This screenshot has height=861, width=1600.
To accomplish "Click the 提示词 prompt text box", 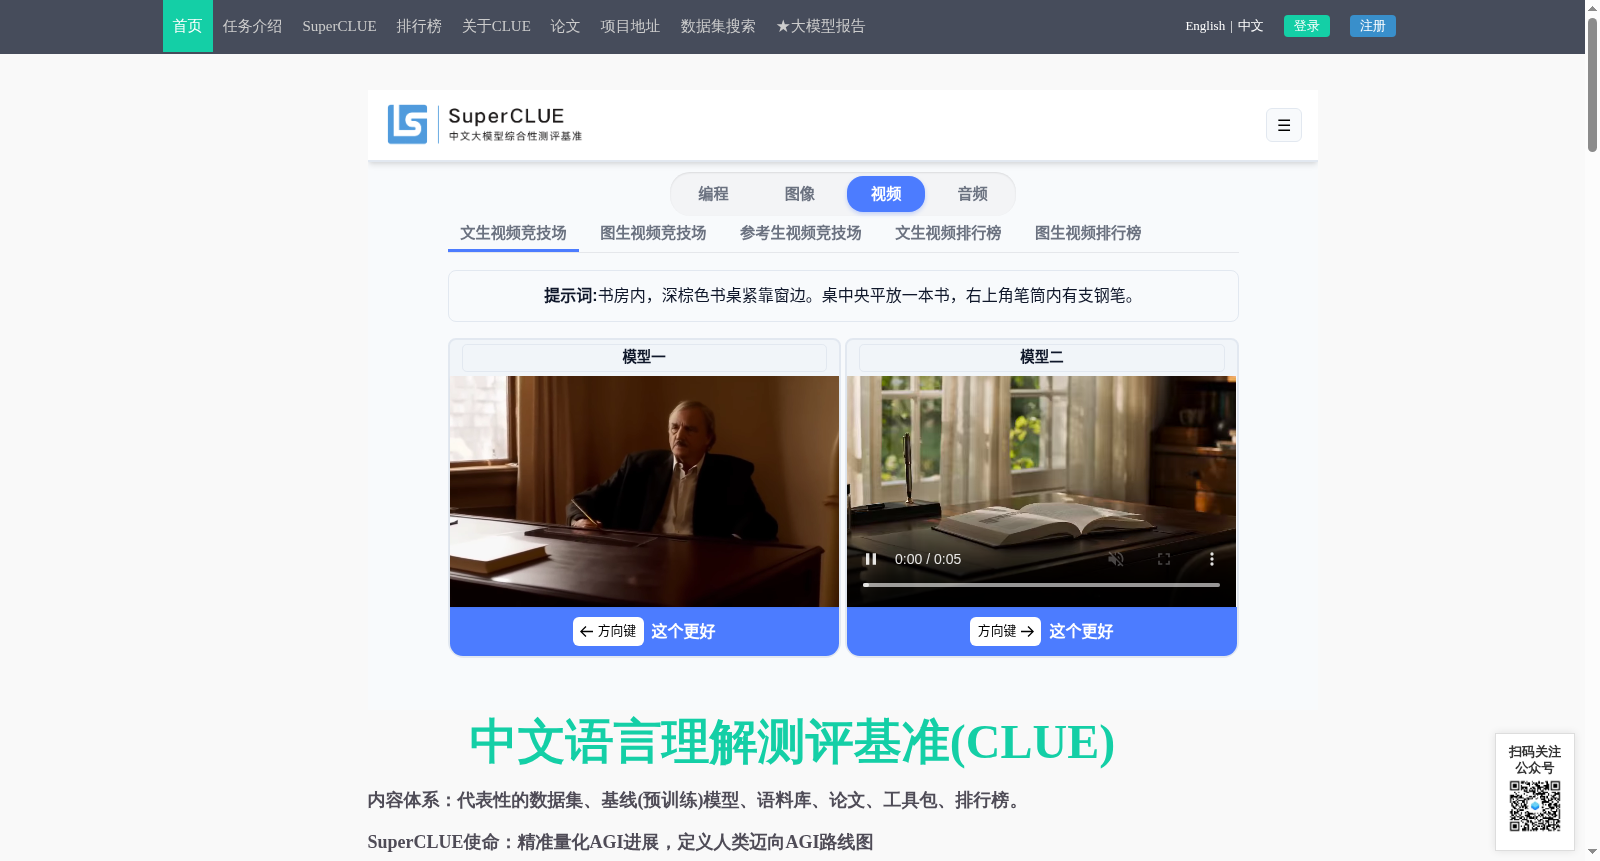I will click(x=843, y=296).
